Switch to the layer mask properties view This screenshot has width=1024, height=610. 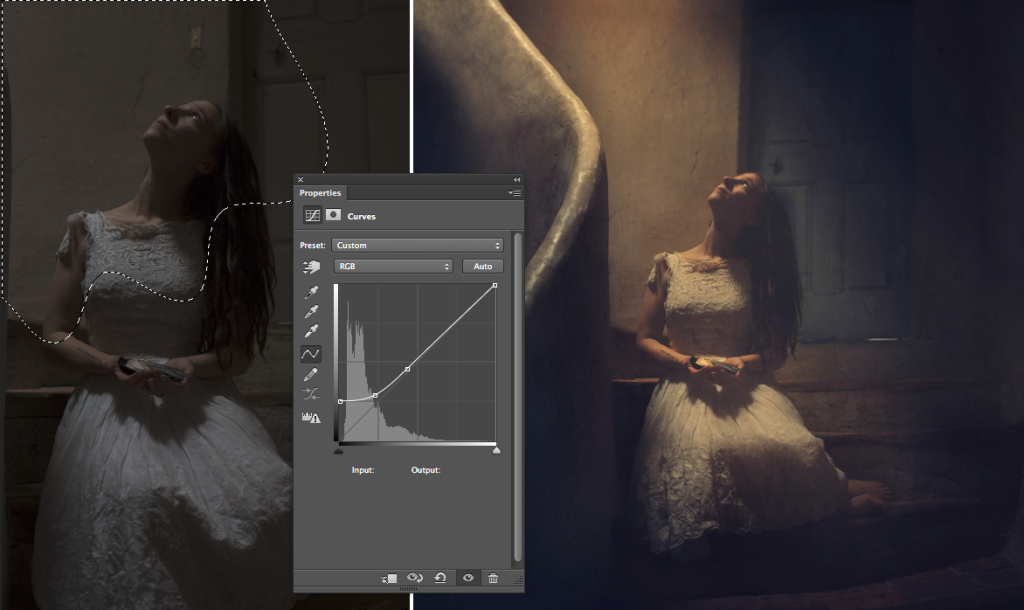pos(334,215)
